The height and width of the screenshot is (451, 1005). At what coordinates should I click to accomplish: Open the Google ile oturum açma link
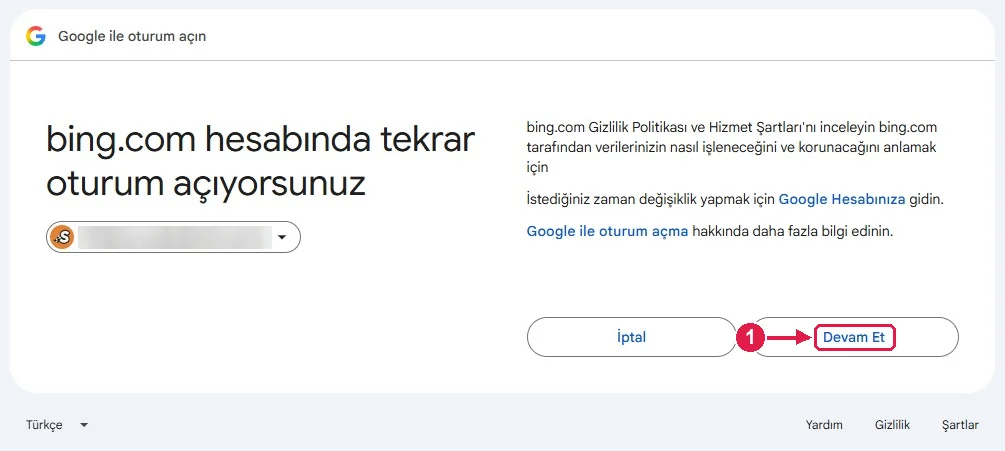point(607,231)
